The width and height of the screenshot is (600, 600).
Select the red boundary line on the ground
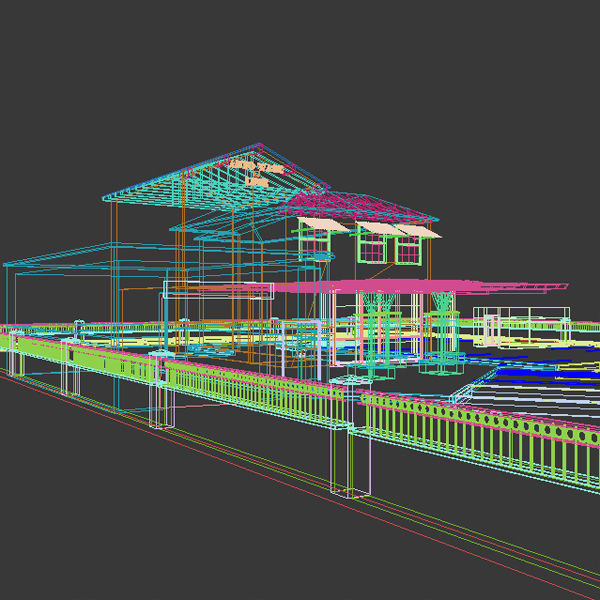(x=298, y=484)
